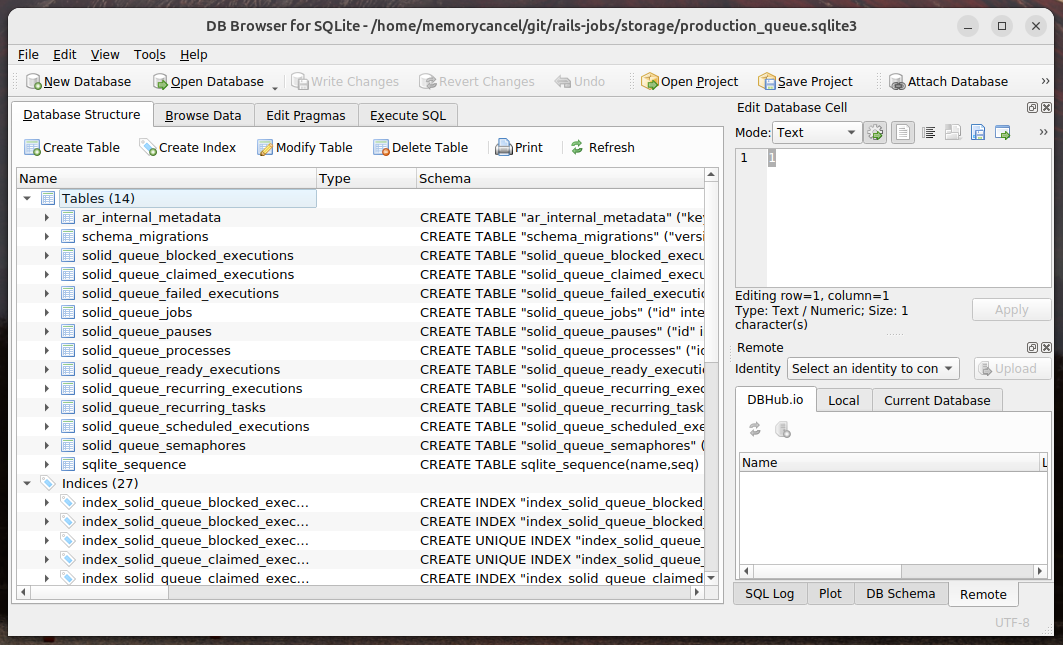Open the Select an identity dropdown
Image resolution: width=1063 pixels, height=645 pixels.
[873, 368]
